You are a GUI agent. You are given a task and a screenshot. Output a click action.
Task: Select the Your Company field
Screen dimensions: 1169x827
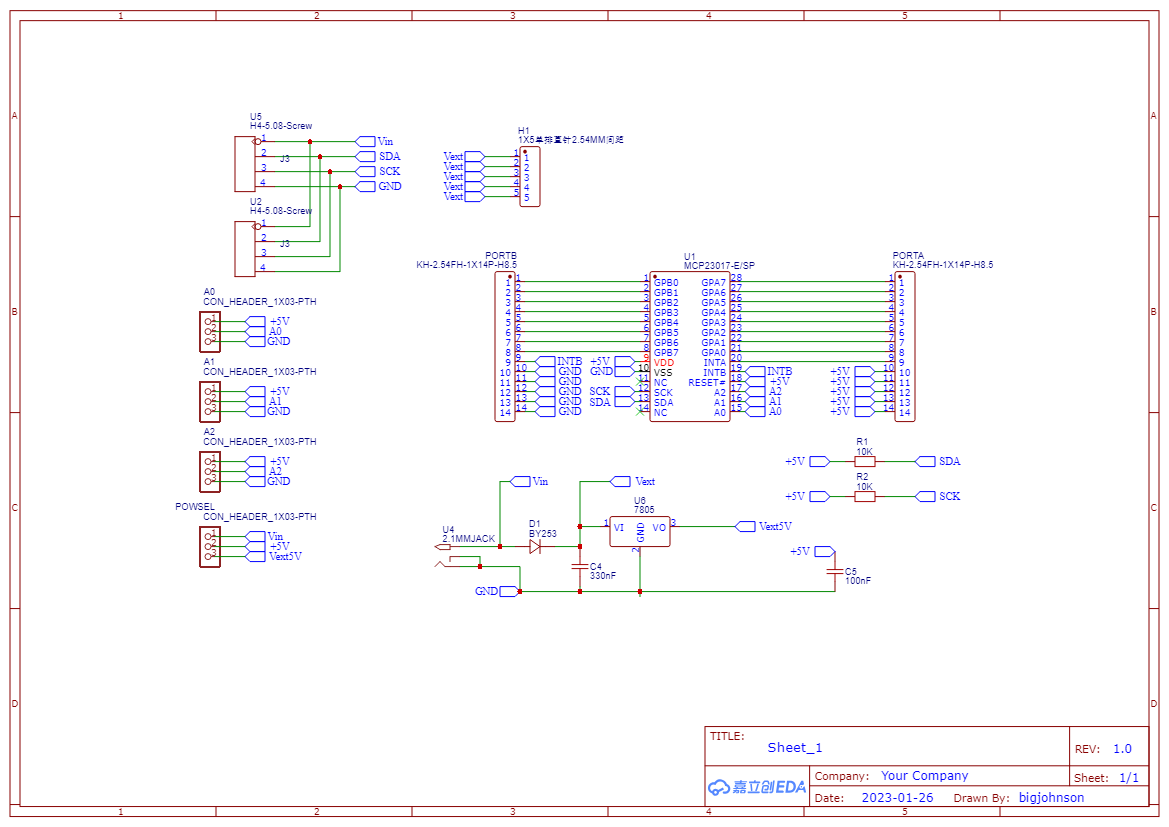(x=924, y=776)
